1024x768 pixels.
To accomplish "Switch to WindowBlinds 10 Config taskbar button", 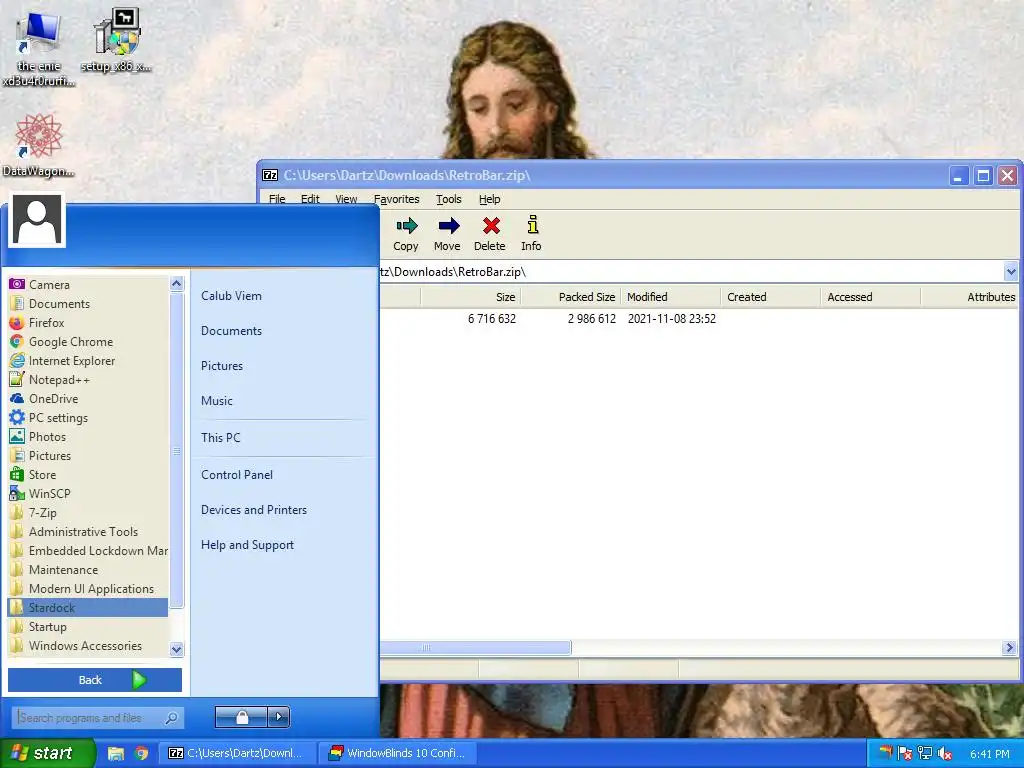I will 399,753.
